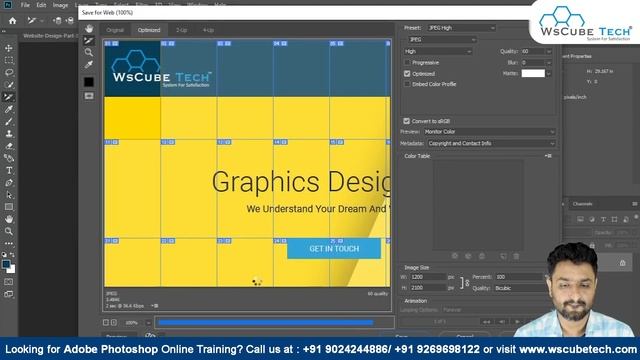Toggle the constrain proportions link icon
Screen dimensions: 640x360
(x=464, y=282)
